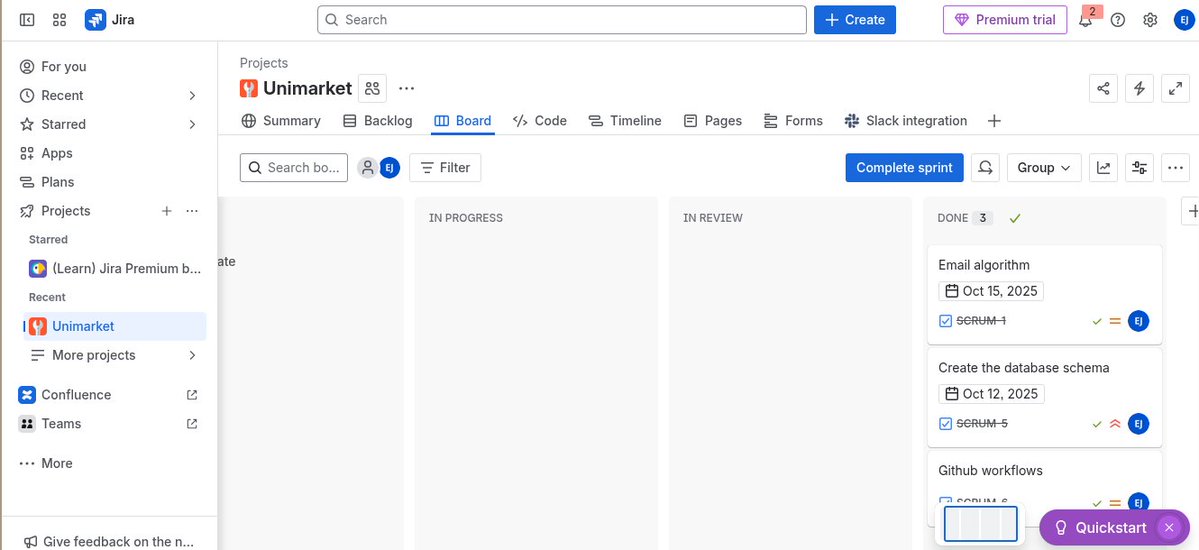Image resolution: width=1199 pixels, height=550 pixels.
Task: Open the board more-actions three-dot menu
Action: pyautogui.click(x=1175, y=168)
